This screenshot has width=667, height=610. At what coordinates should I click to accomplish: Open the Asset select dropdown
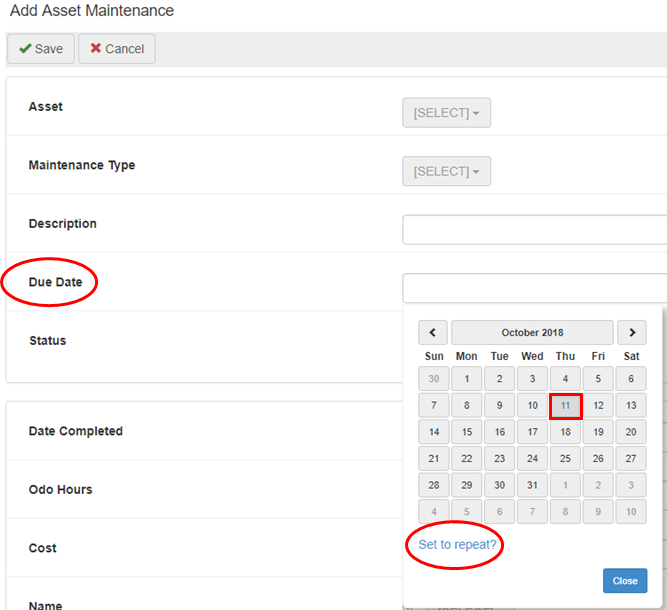[x=446, y=113]
